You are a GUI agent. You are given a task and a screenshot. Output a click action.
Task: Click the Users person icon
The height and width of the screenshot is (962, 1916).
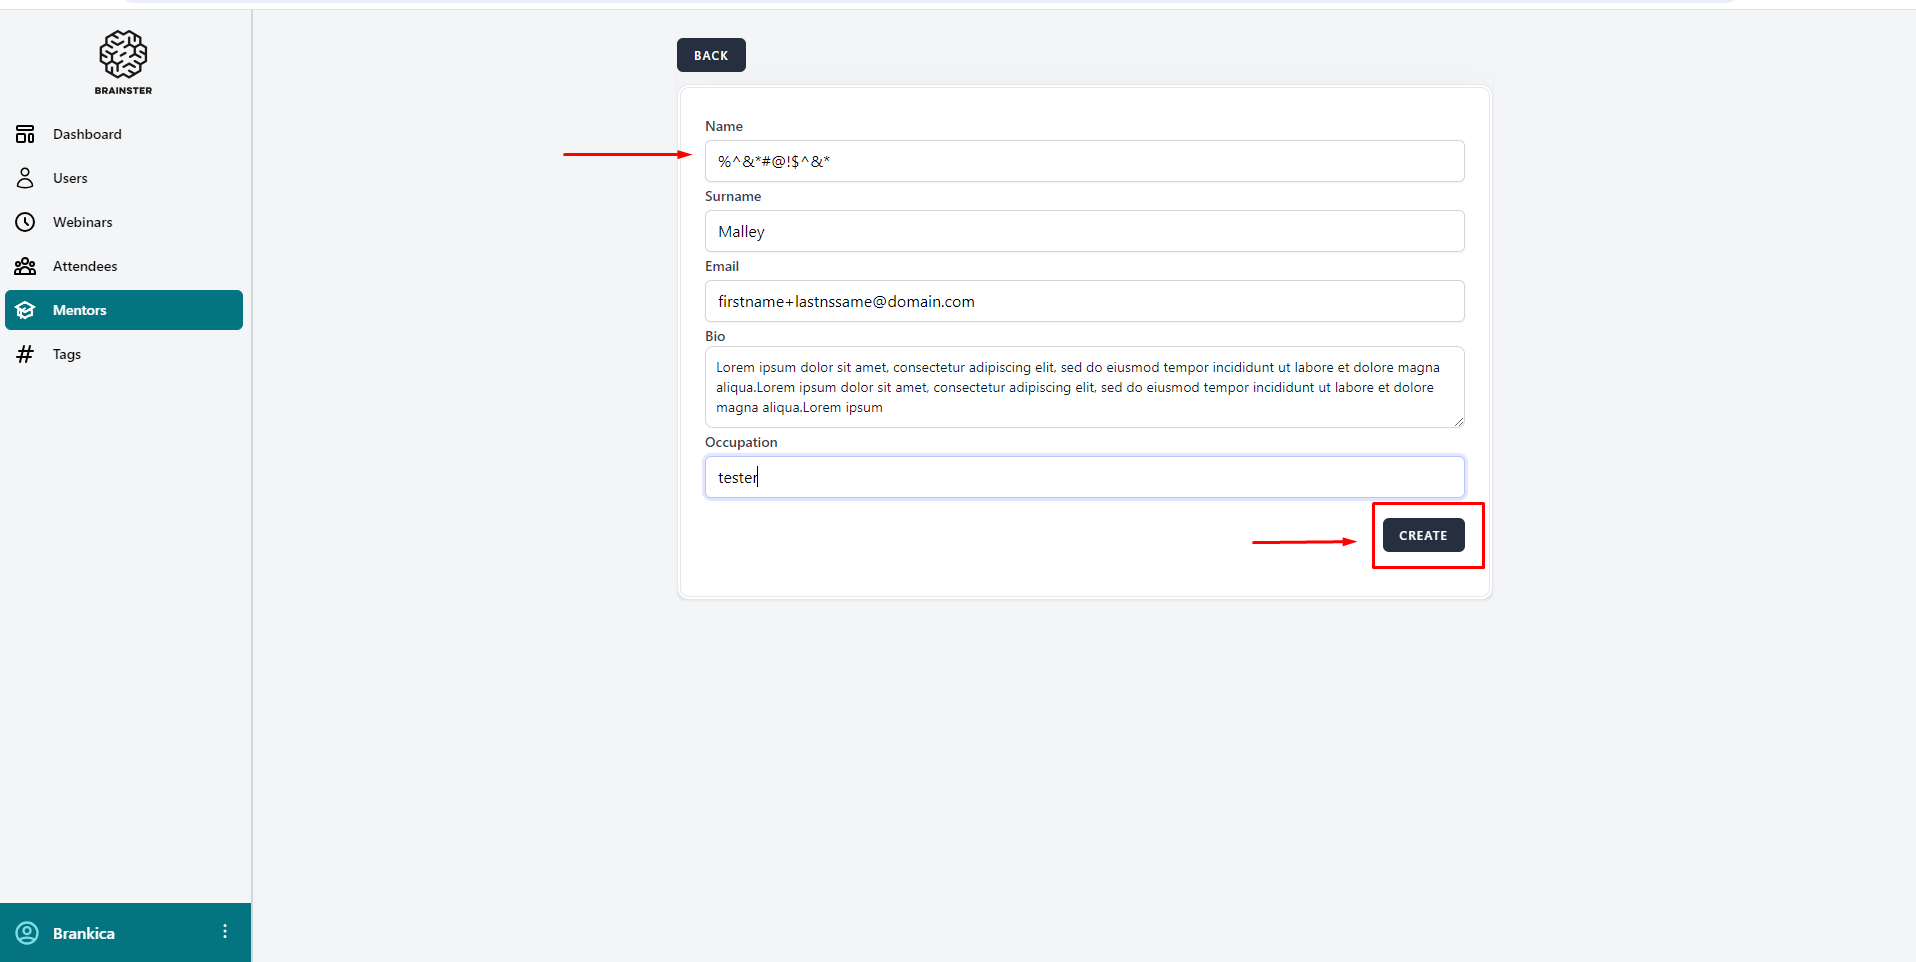click(25, 178)
